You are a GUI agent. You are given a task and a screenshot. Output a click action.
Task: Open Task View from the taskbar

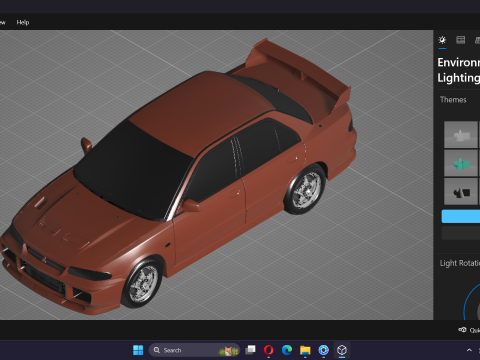click(x=250, y=350)
